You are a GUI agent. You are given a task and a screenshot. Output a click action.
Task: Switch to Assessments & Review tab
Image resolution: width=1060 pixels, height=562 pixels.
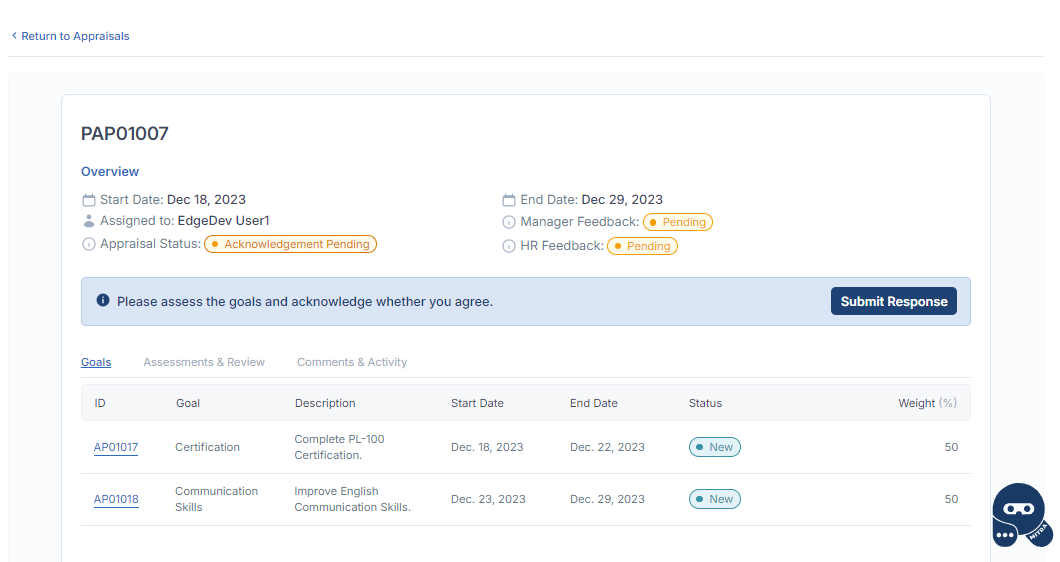pyautogui.click(x=204, y=362)
